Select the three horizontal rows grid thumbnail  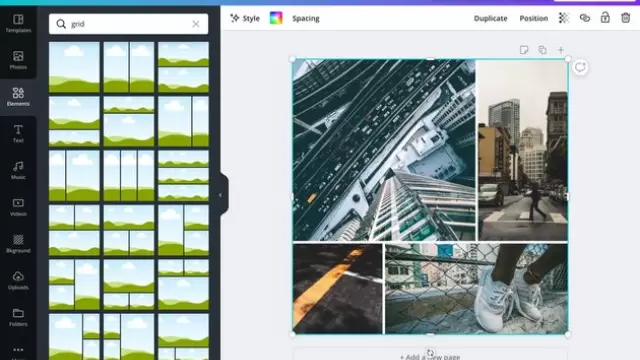click(183, 176)
